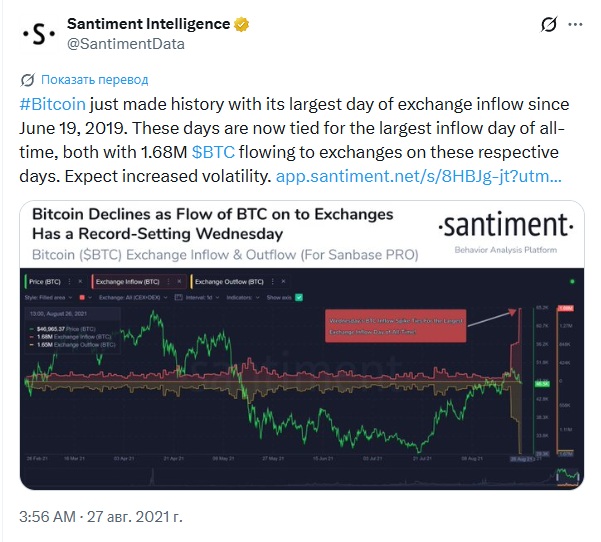Open Santiment Intelligence profile avatar
Image resolution: width=601 pixels, height=542 pixels.
click(x=39, y=34)
